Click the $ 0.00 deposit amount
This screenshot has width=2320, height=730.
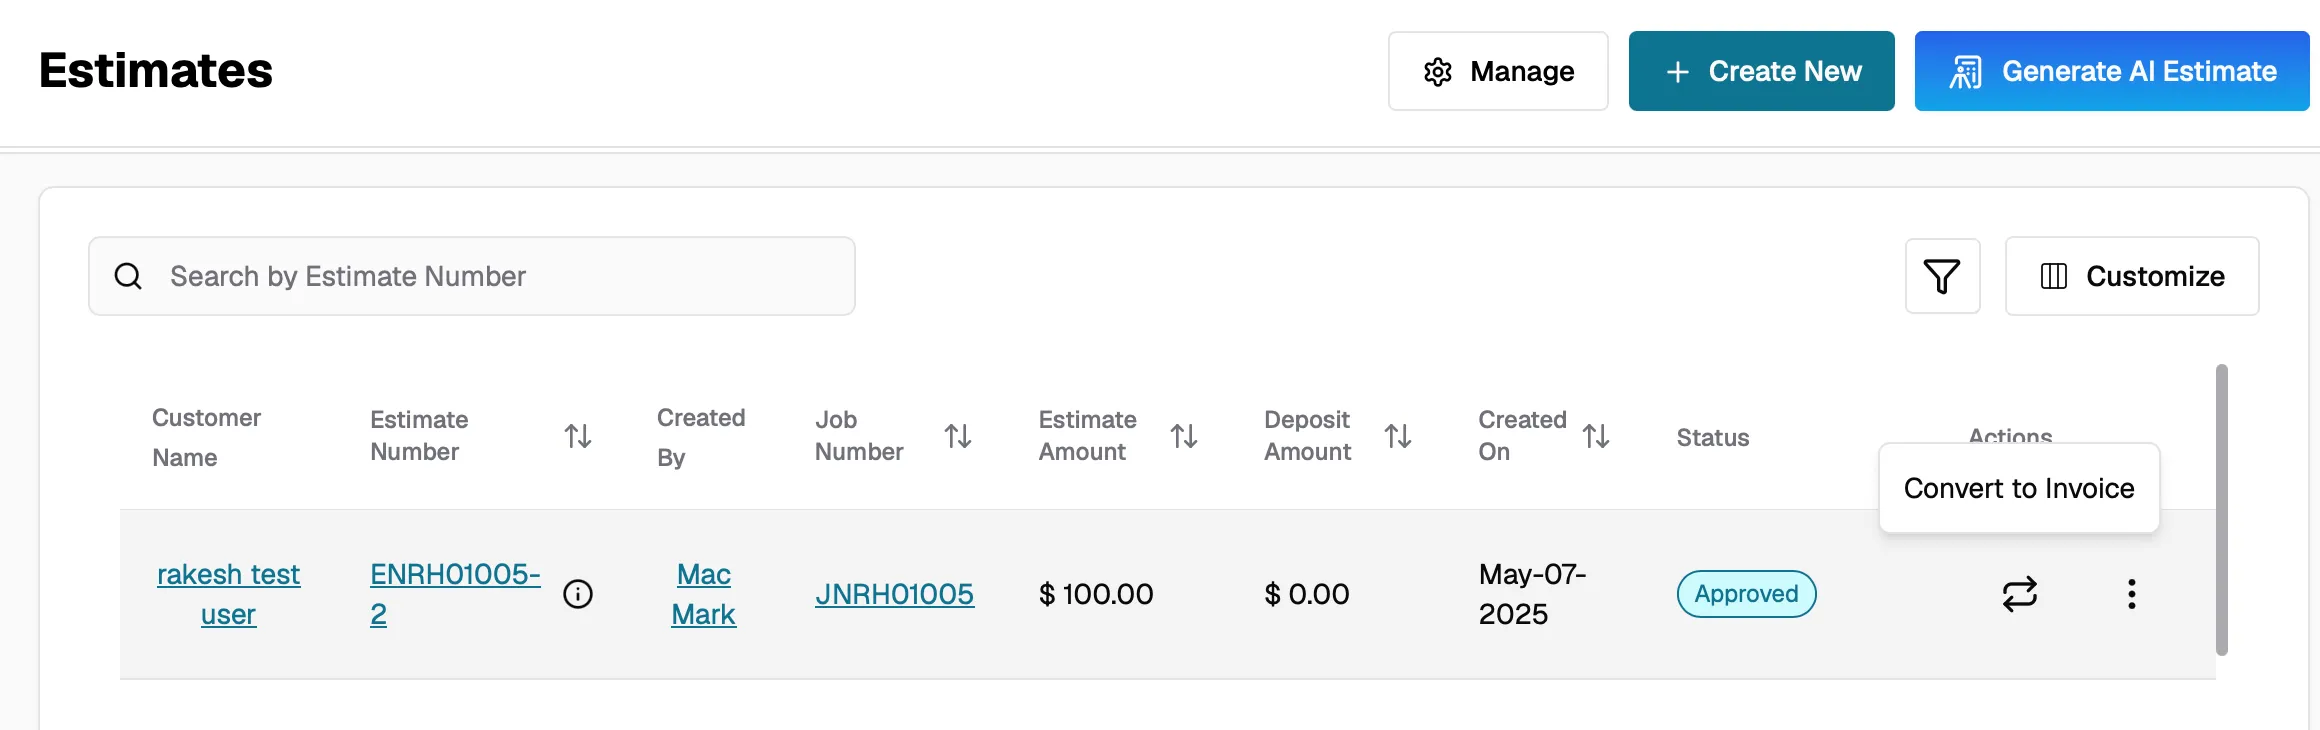tap(1307, 594)
